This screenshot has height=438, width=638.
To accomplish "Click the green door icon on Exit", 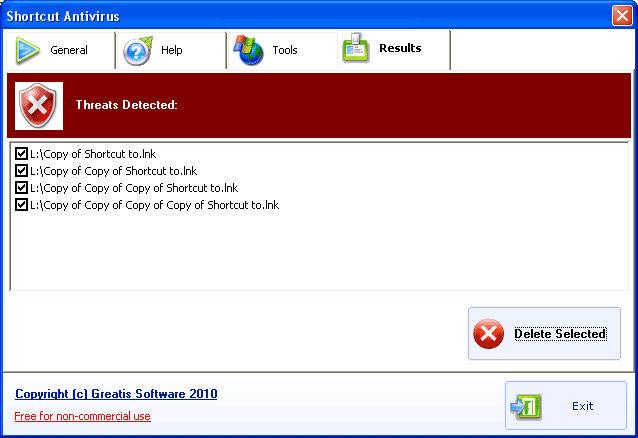I will point(525,406).
